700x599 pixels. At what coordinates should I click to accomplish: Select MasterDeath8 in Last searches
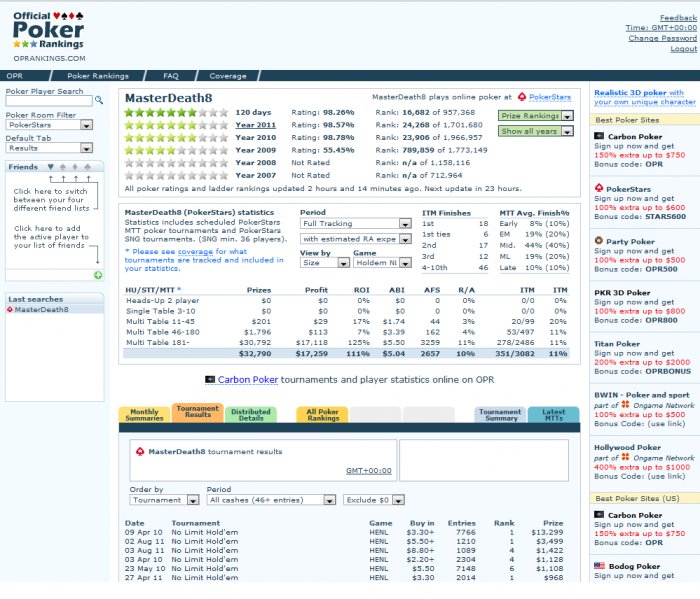pos(42,310)
